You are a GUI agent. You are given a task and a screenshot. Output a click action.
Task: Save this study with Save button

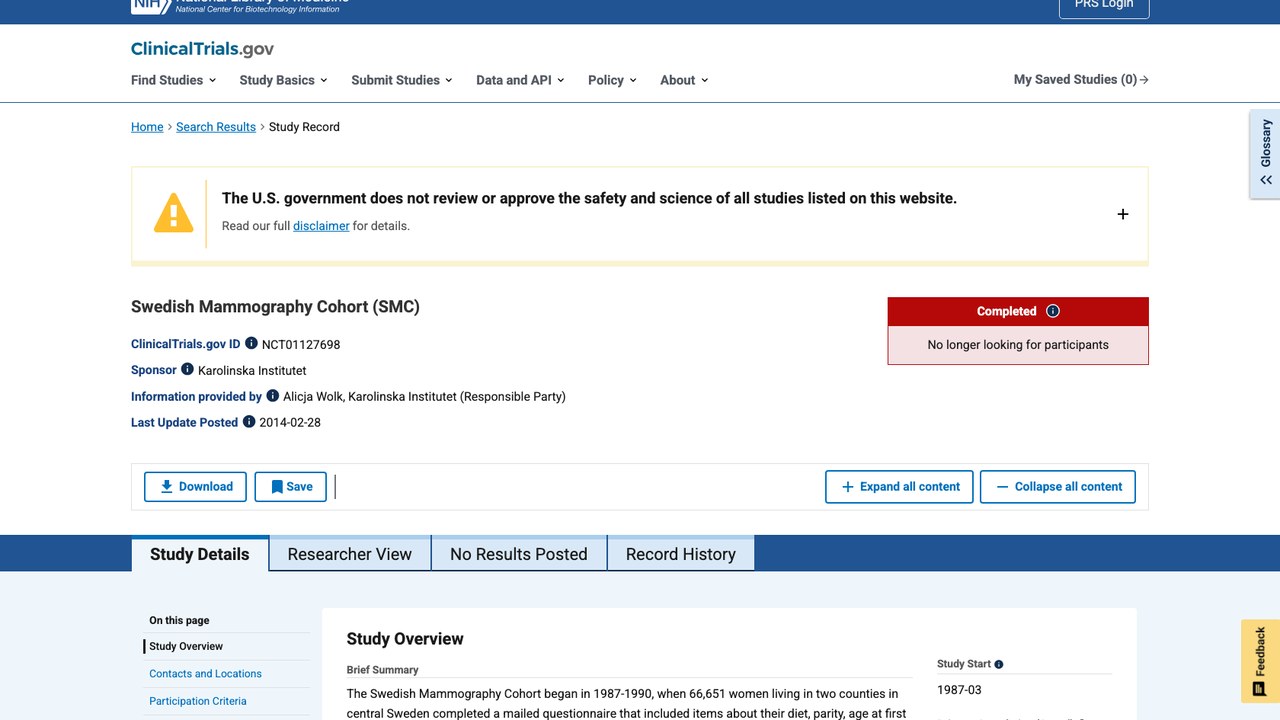[291, 487]
